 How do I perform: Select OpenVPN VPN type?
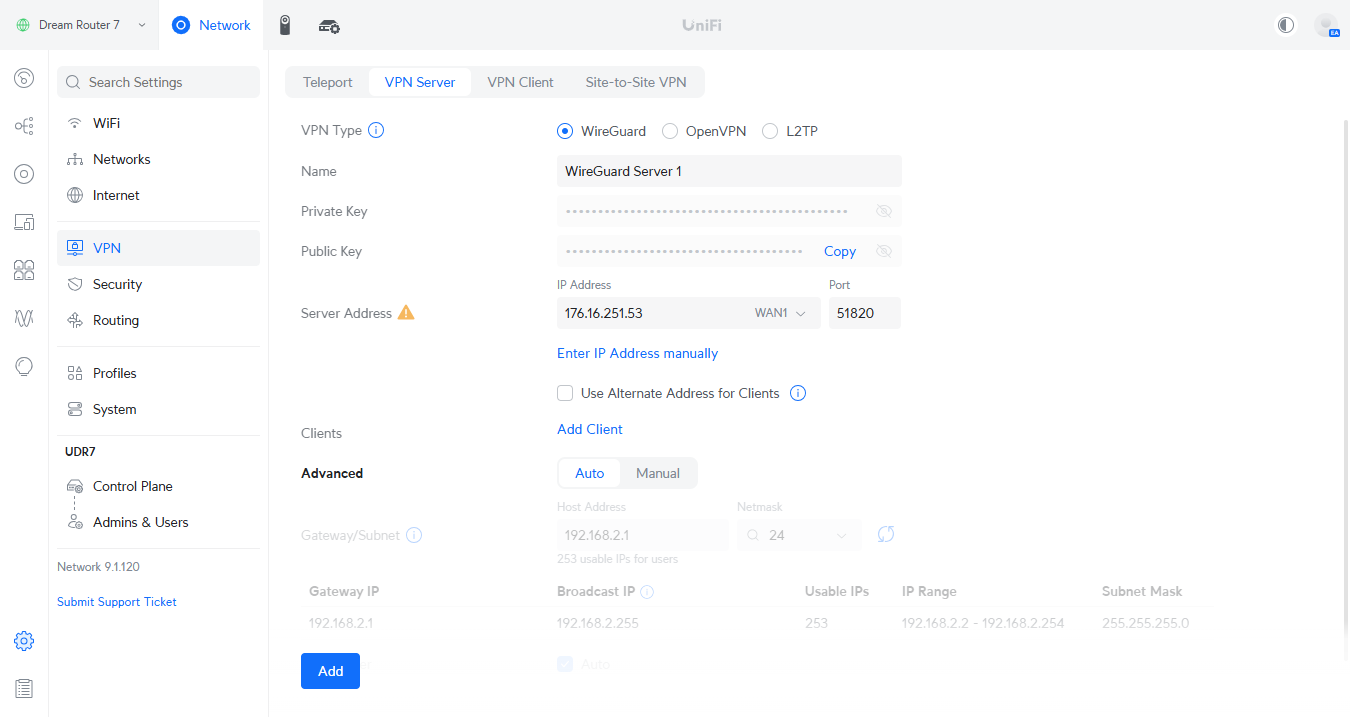tap(670, 131)
